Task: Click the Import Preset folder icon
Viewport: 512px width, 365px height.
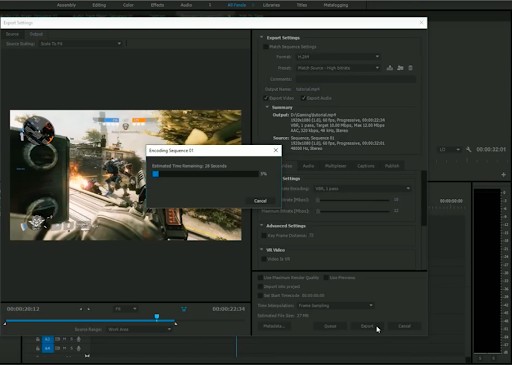Action: coord(400,68)
